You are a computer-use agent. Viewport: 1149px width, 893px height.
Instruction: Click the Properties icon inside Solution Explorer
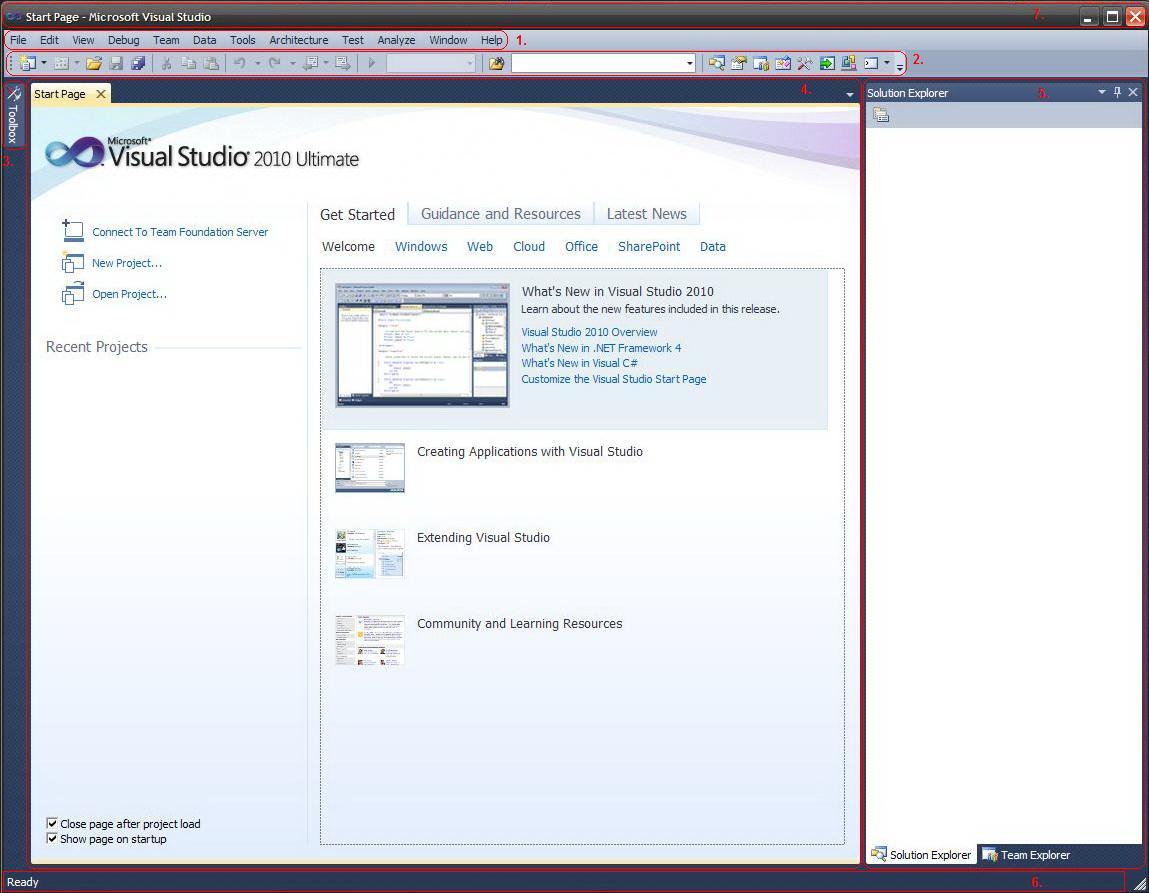(881, 115)
